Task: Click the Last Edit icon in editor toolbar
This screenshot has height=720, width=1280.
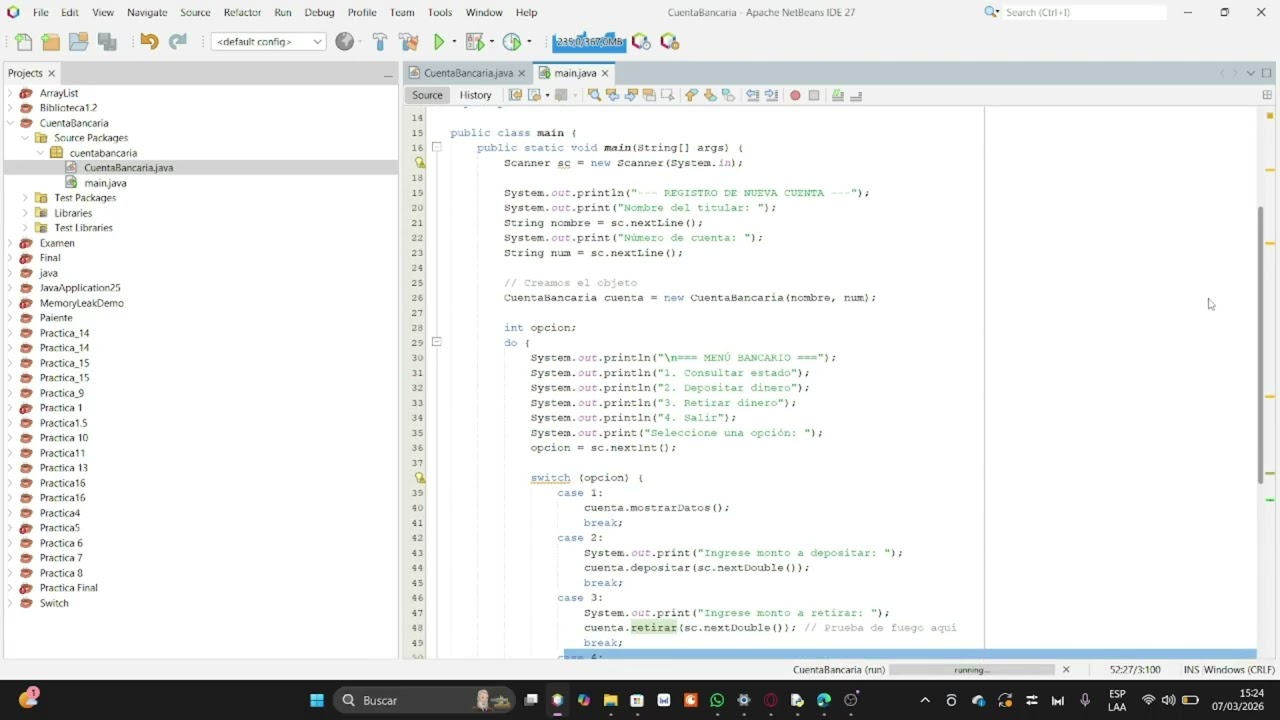Action: (515, 95)
